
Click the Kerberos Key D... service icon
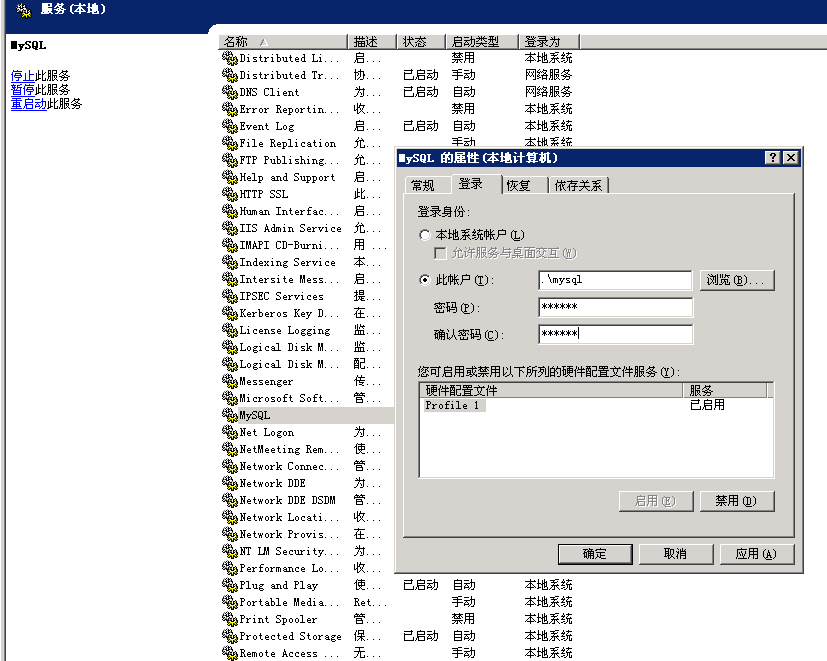[229, 313]
